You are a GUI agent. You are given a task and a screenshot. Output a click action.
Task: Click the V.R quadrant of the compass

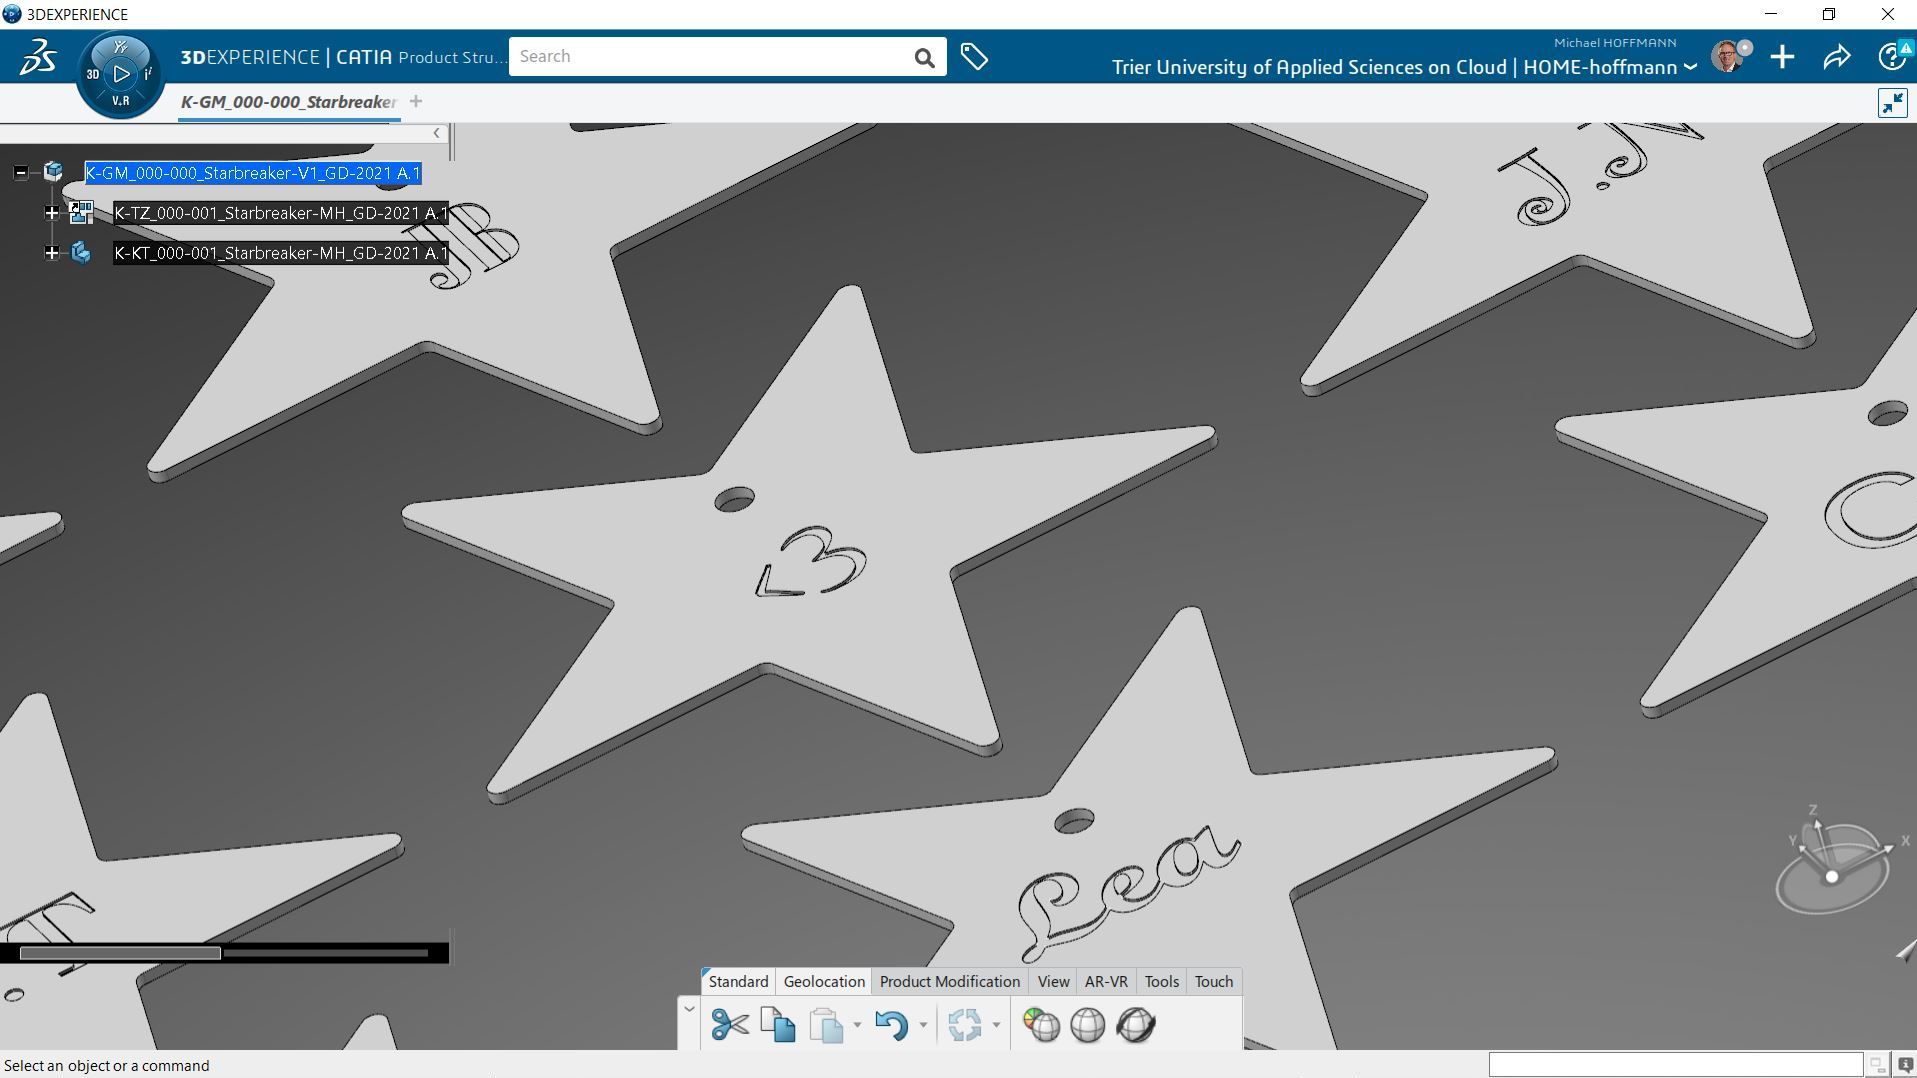click(x=120, y=101)
